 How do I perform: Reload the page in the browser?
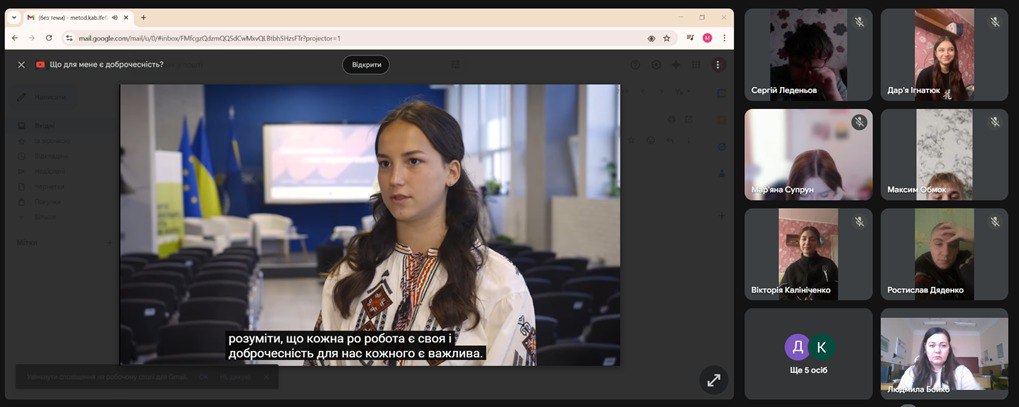pos(49,38)
